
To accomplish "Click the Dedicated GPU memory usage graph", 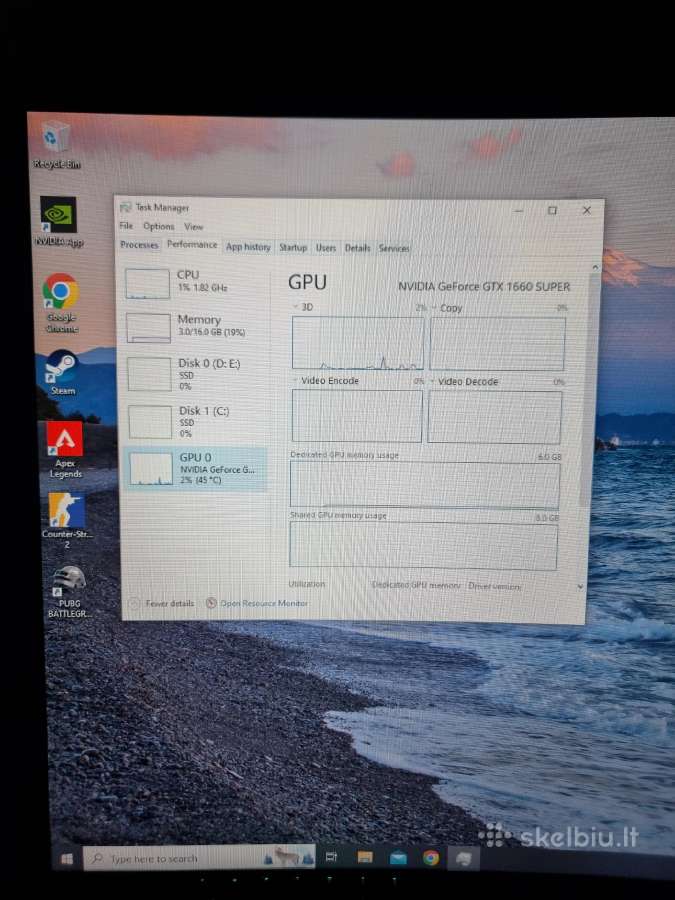I will point(425,486).
